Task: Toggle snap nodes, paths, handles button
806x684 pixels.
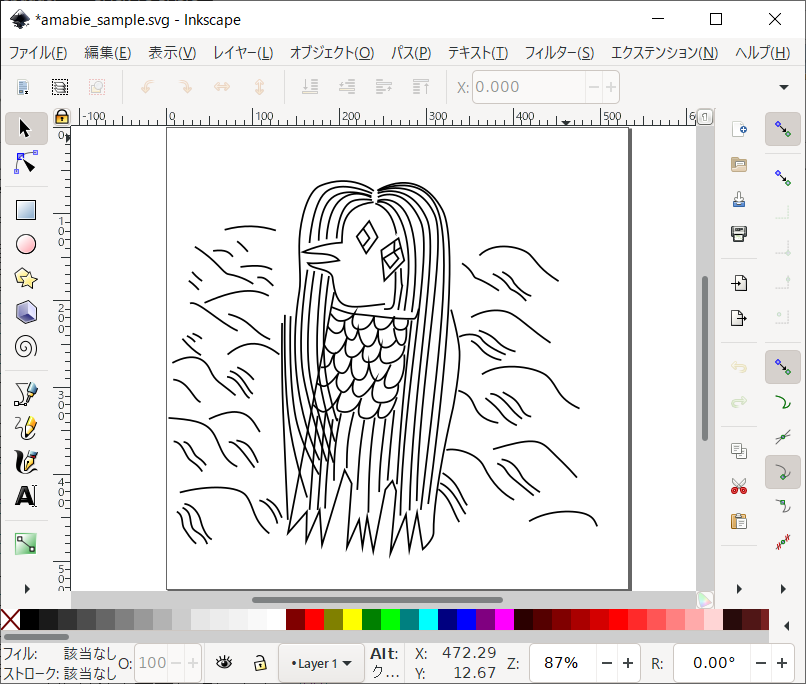Action: tap(783, 367)
